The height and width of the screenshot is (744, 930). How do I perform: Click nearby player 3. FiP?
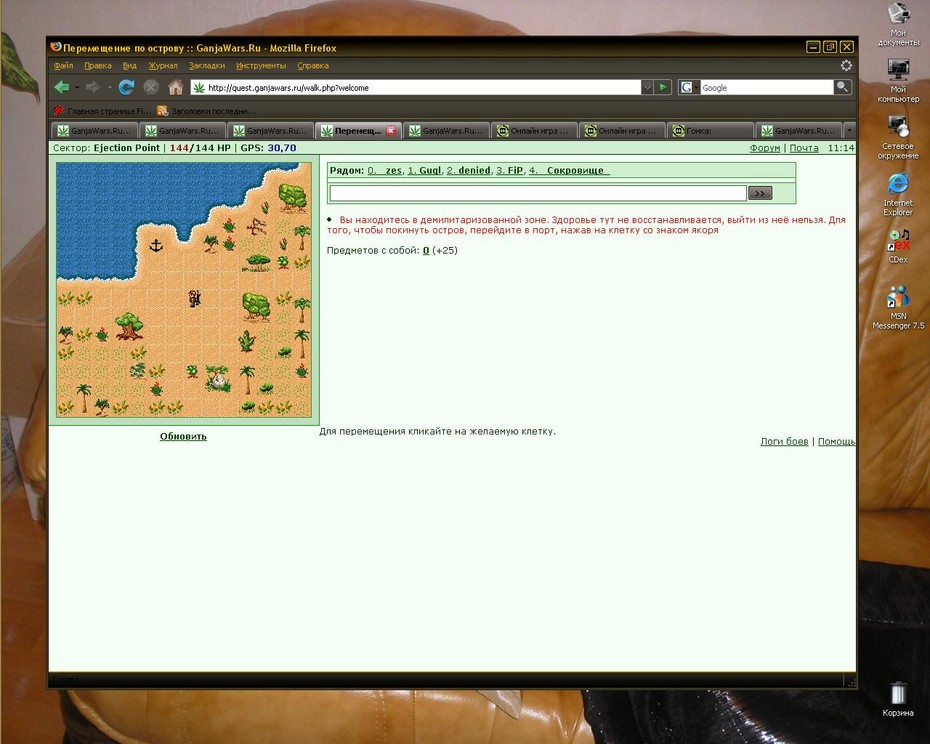(509, 170)
